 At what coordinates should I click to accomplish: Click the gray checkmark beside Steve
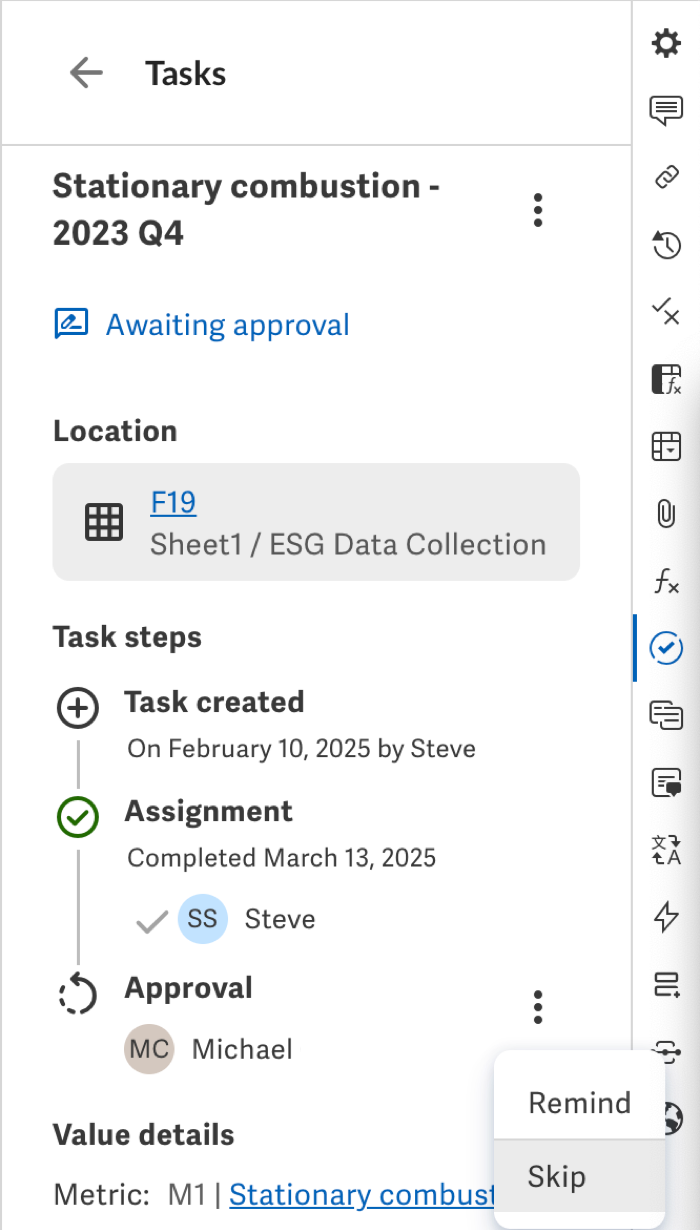click(151, 921)
